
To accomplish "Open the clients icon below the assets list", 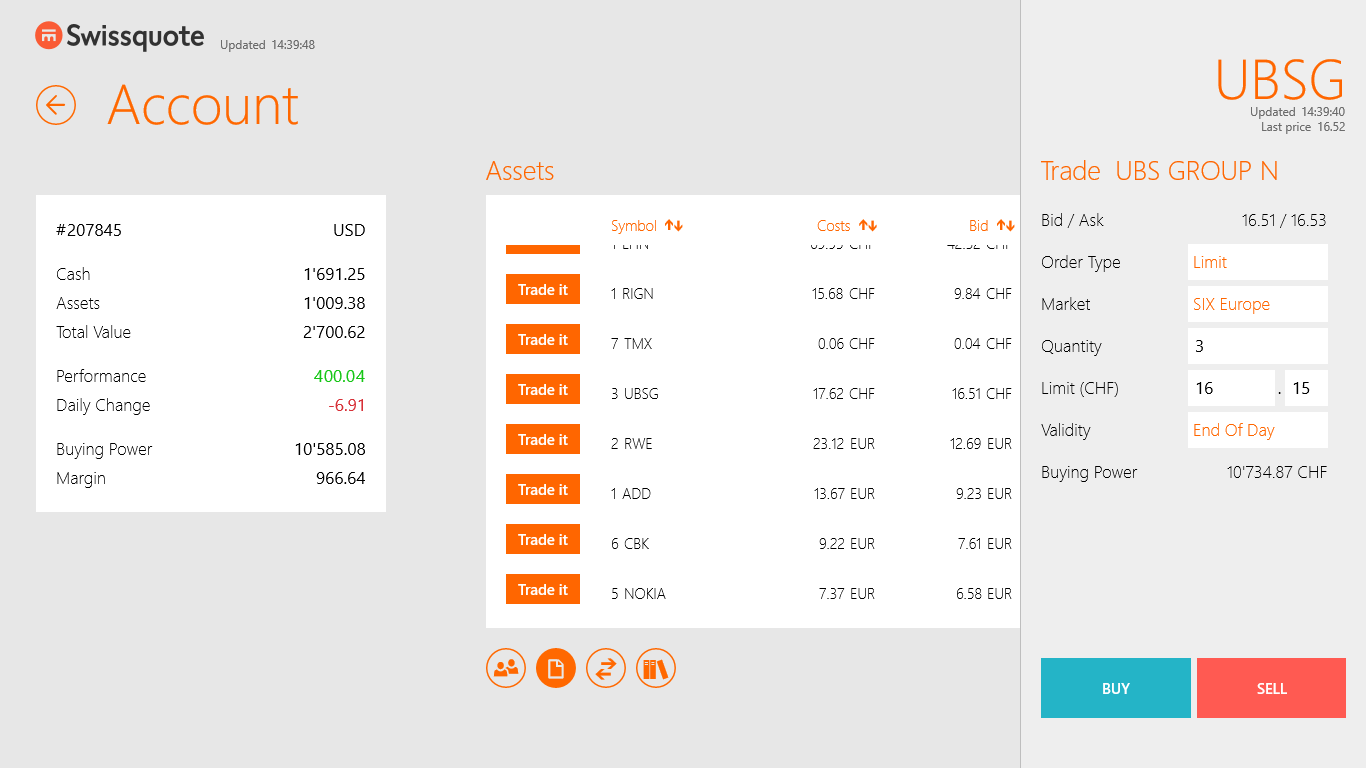I will 506,668.
